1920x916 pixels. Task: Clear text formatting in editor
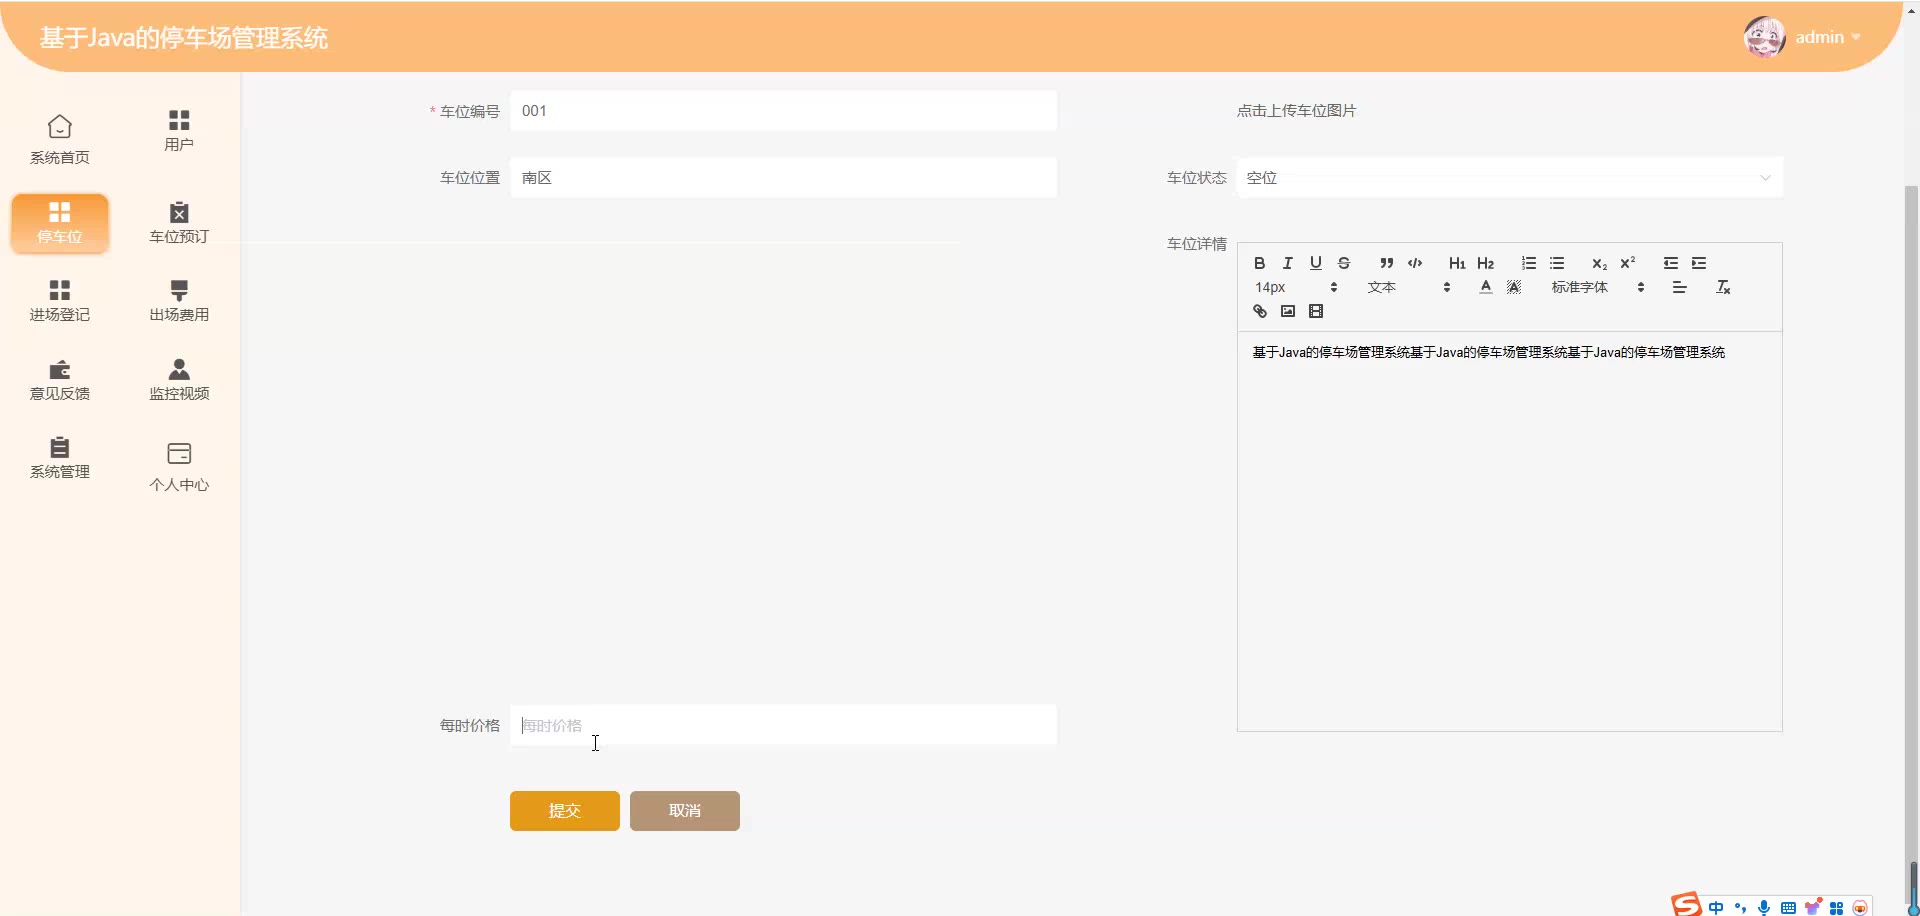coord(1723,287)
